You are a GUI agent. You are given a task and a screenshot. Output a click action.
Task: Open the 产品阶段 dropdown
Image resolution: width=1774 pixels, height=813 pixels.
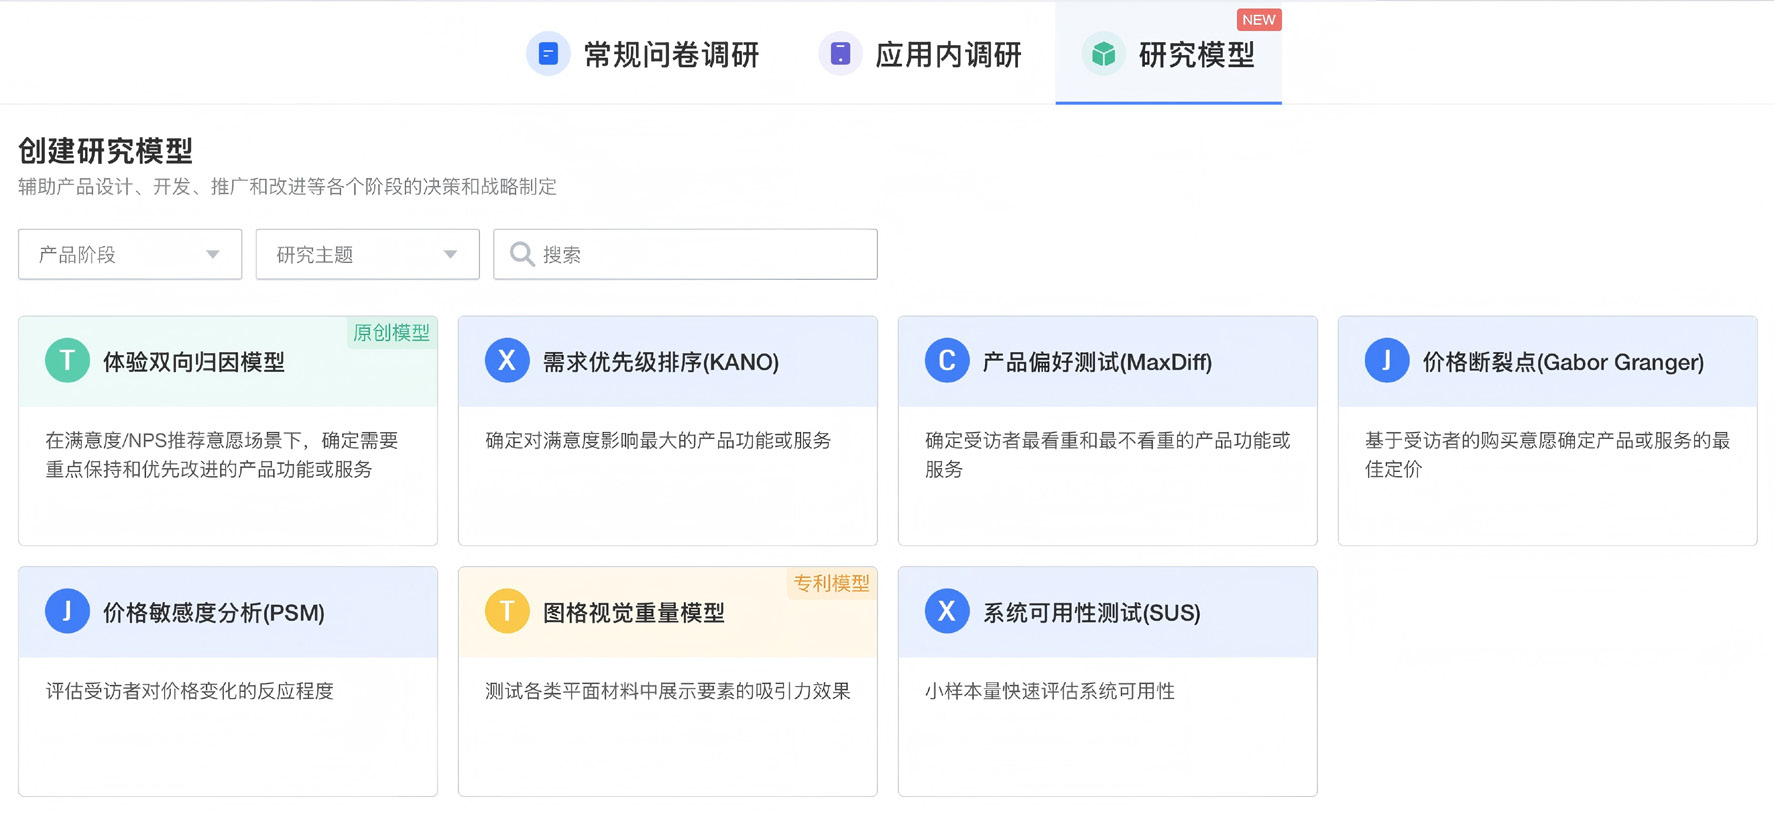point(130,254)
